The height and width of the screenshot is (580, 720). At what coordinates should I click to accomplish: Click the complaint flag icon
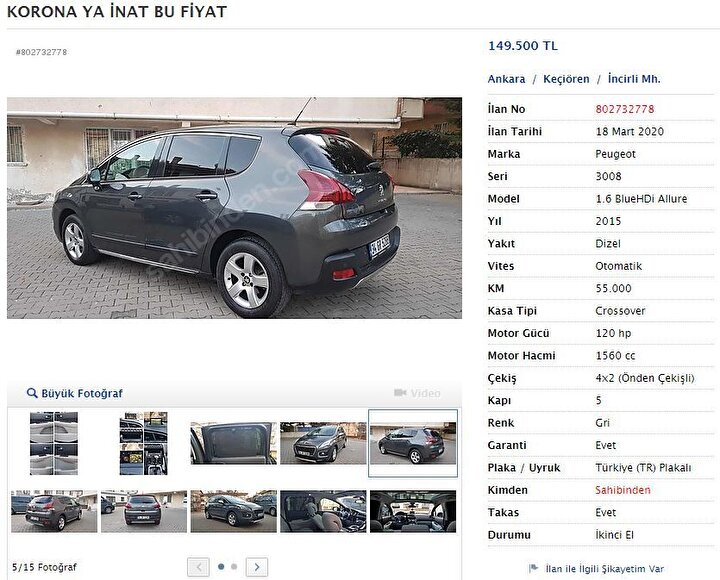(x=533, y=569)
